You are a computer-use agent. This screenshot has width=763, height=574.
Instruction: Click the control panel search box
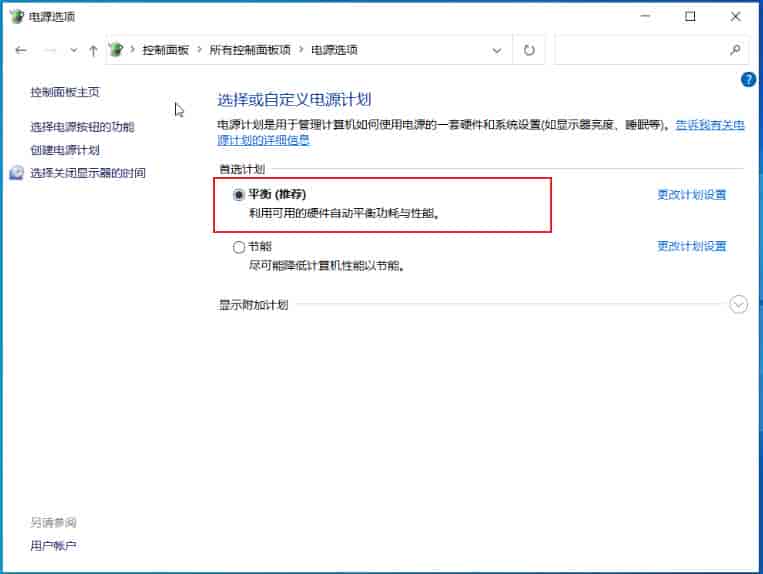[651, 50]
